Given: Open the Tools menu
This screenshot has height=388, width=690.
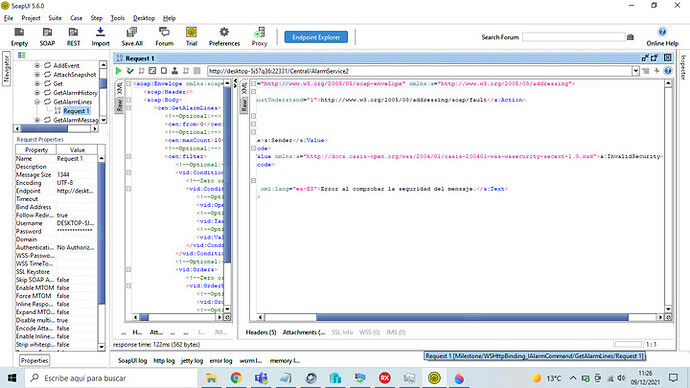Looking at the screenshot, I should [x=117, y=18].
